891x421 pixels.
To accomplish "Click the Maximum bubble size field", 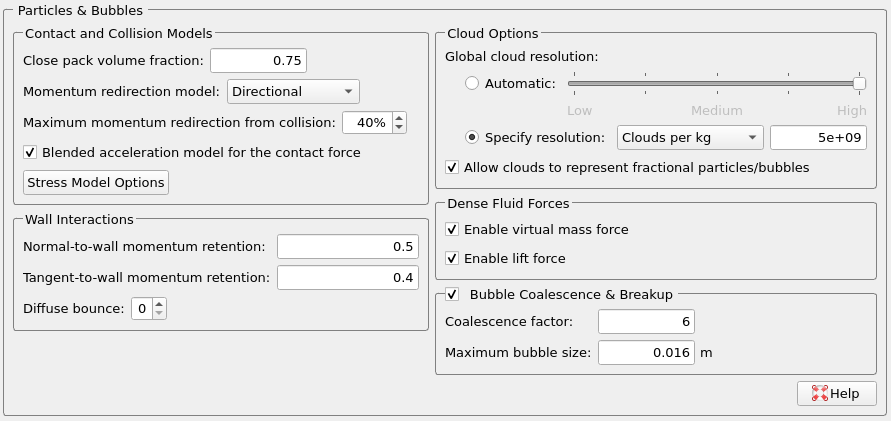I will 646,352.
